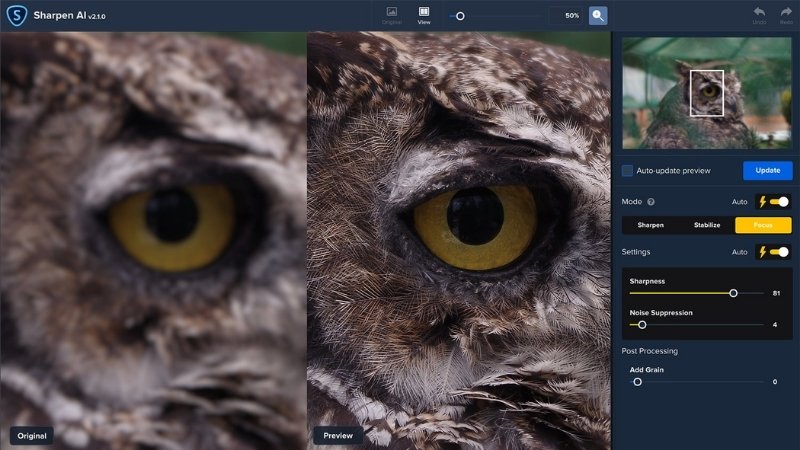This screenshot has height=450, width=800.
Task: Click the magnifier zoom button
Action: click(598, 15)
